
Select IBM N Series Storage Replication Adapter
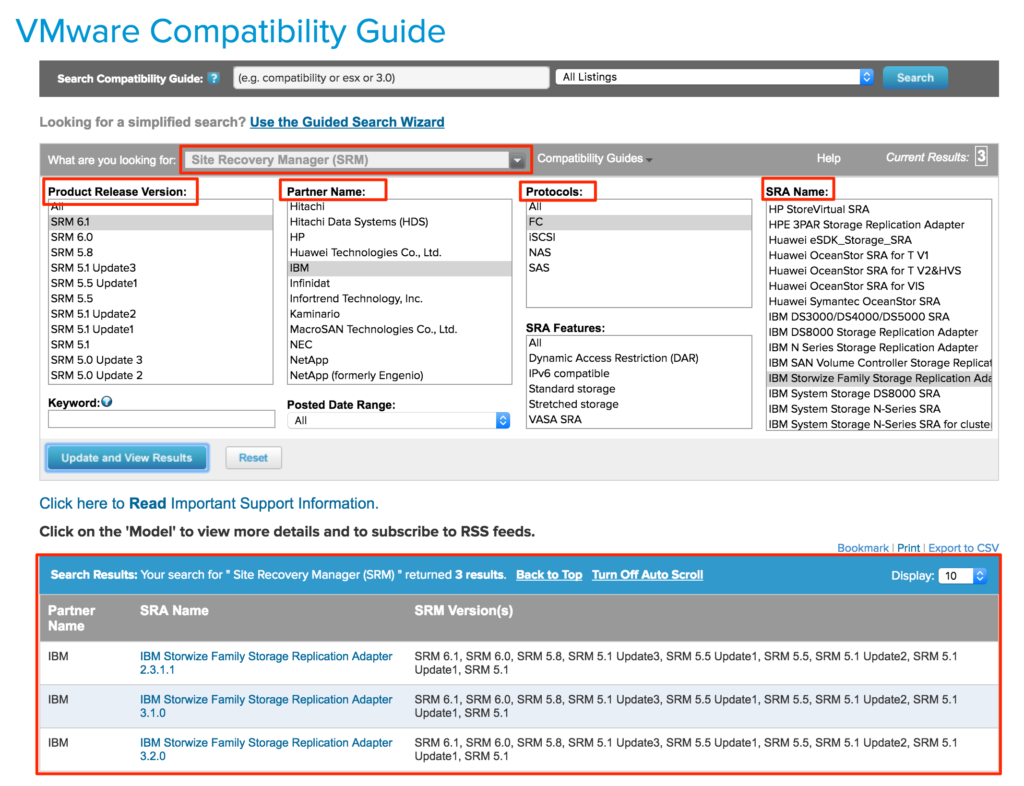click(879, 347)
